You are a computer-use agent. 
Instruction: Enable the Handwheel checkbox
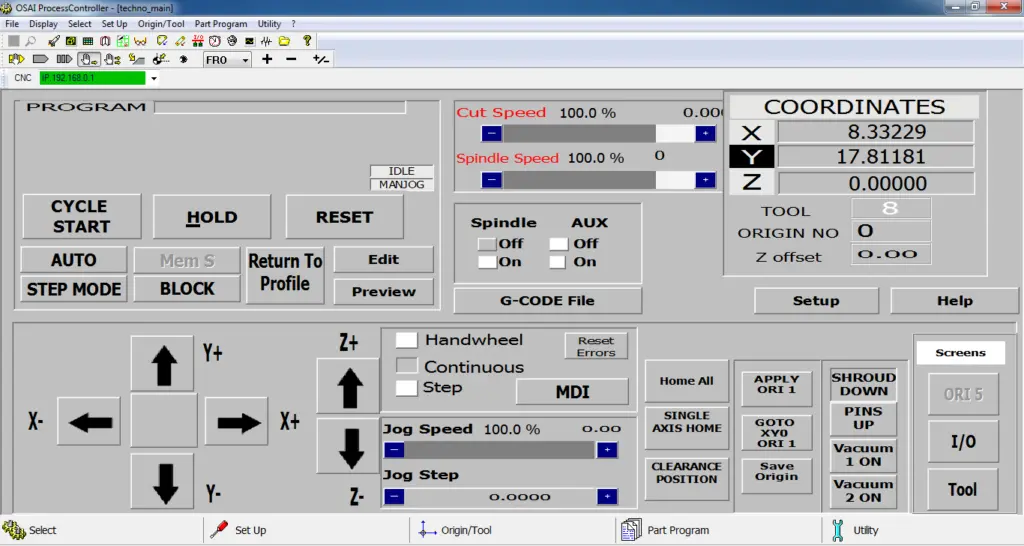point(406,341)
